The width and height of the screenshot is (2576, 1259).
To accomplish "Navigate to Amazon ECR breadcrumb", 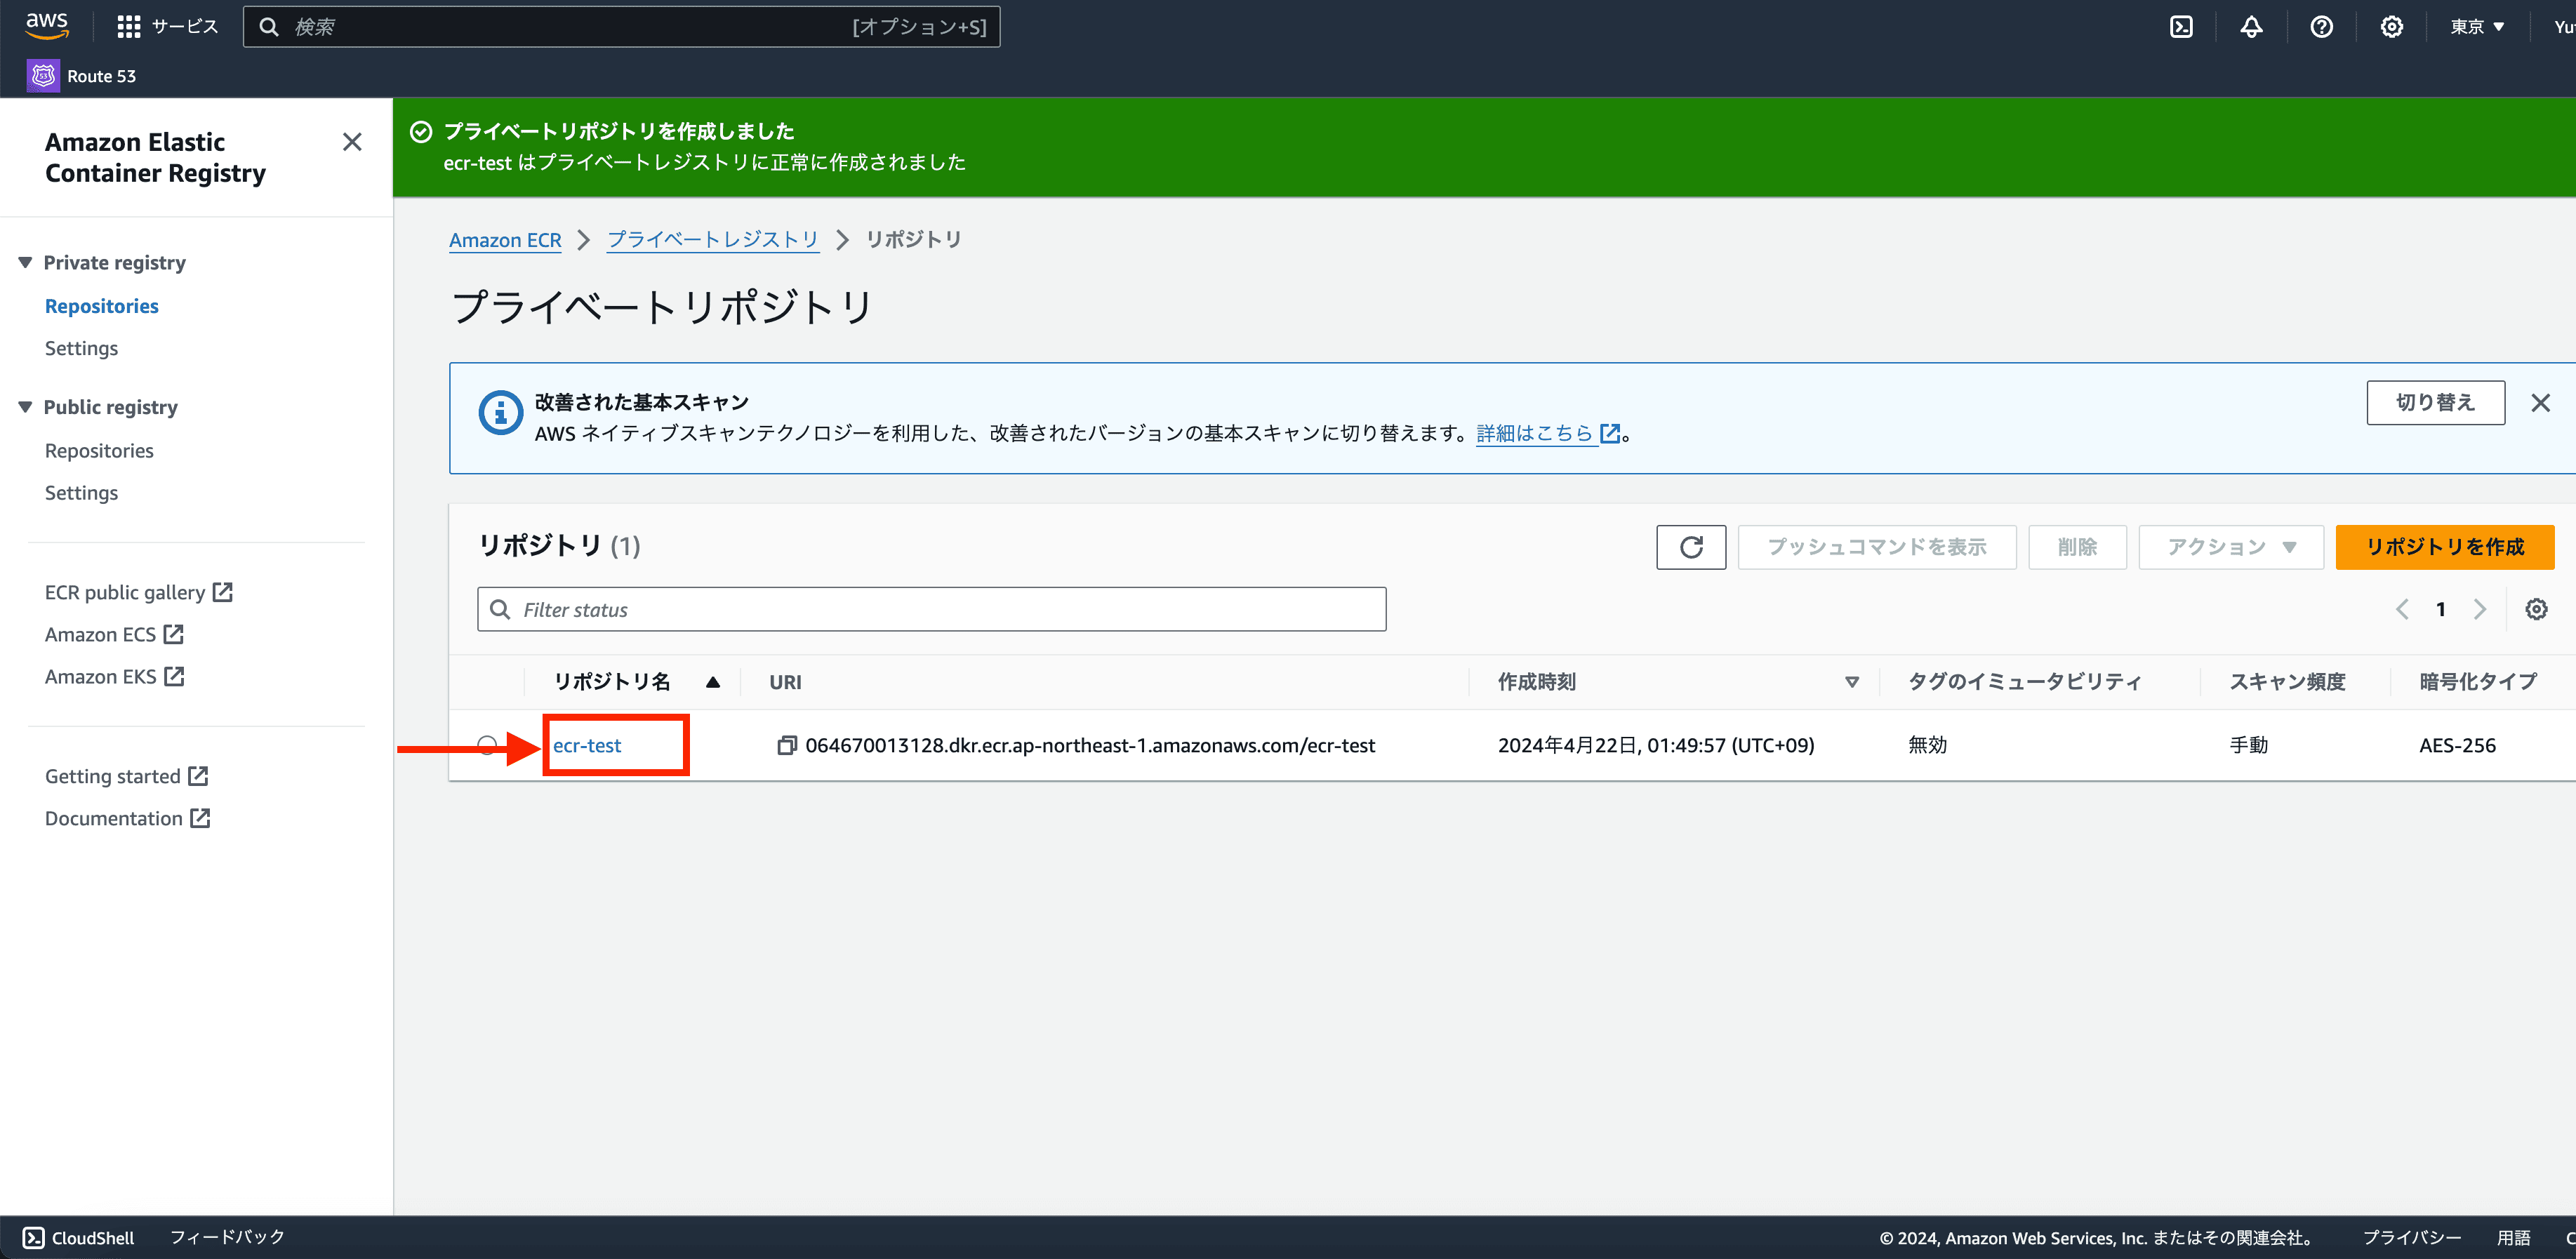I will [505, 240].
